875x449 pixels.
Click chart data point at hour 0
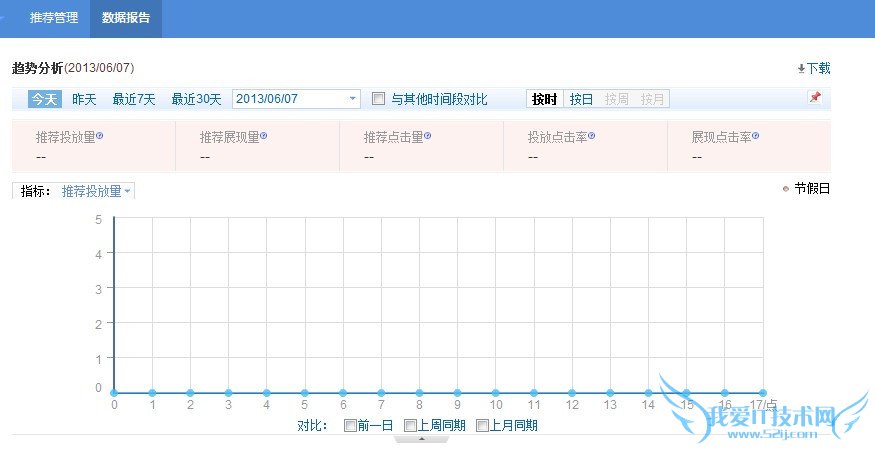114,393
